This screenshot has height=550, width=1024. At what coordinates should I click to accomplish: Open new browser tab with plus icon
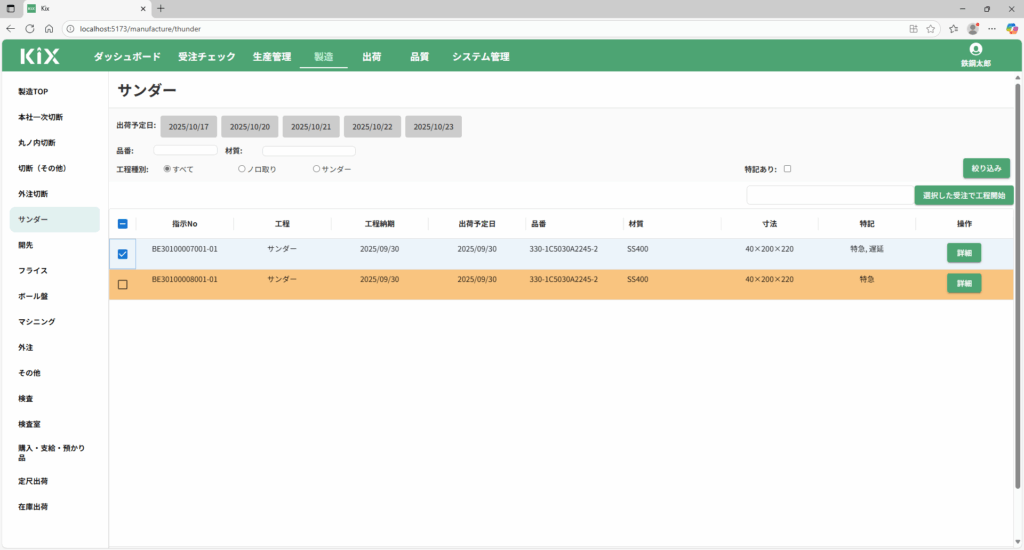pyautogui.click(x=161, y=8)
